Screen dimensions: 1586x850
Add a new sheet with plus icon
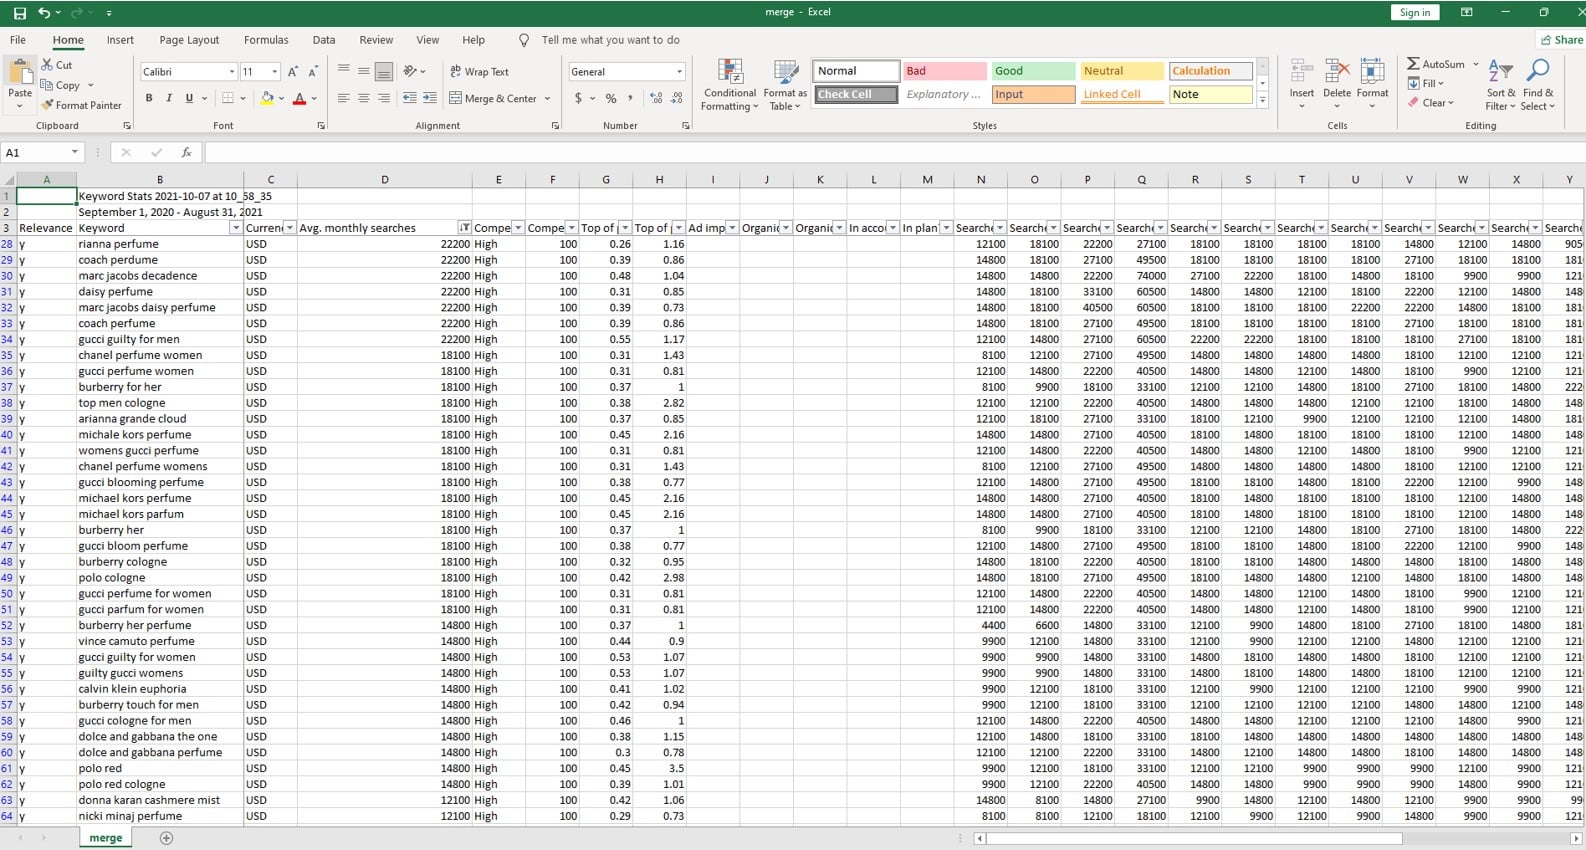(x=166, y=838)
